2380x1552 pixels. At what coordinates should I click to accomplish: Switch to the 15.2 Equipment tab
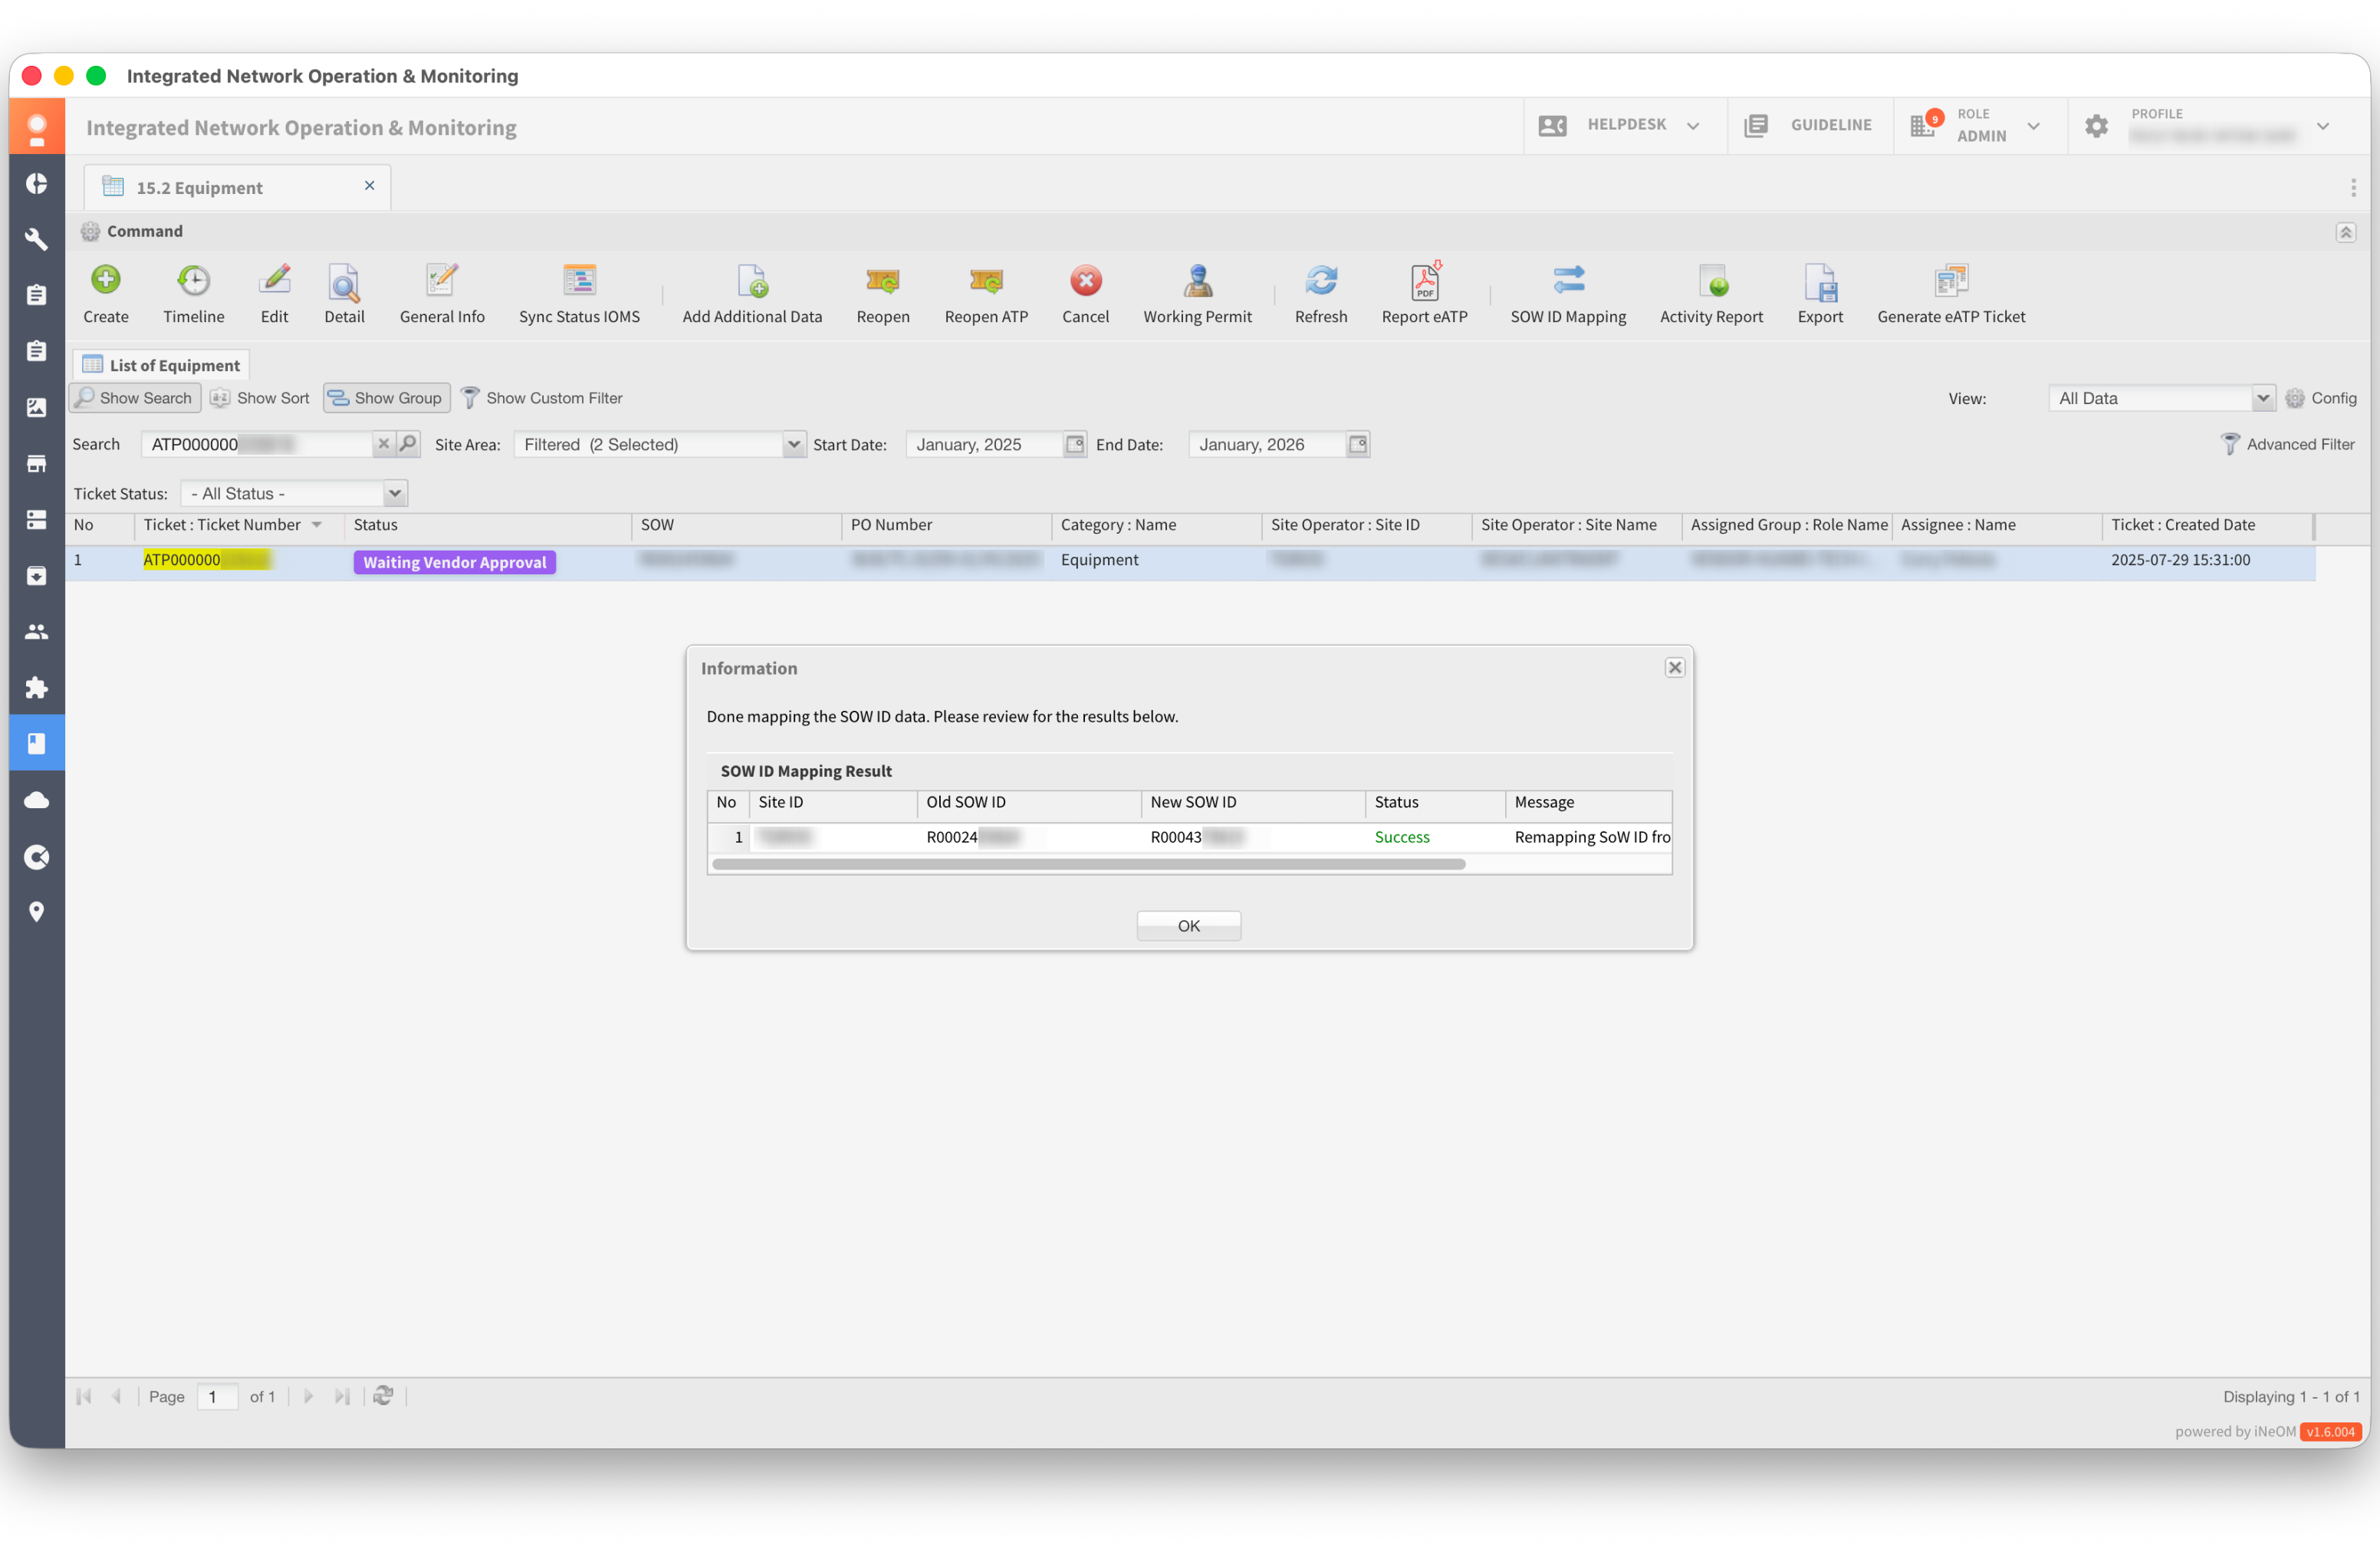point(199,188)
